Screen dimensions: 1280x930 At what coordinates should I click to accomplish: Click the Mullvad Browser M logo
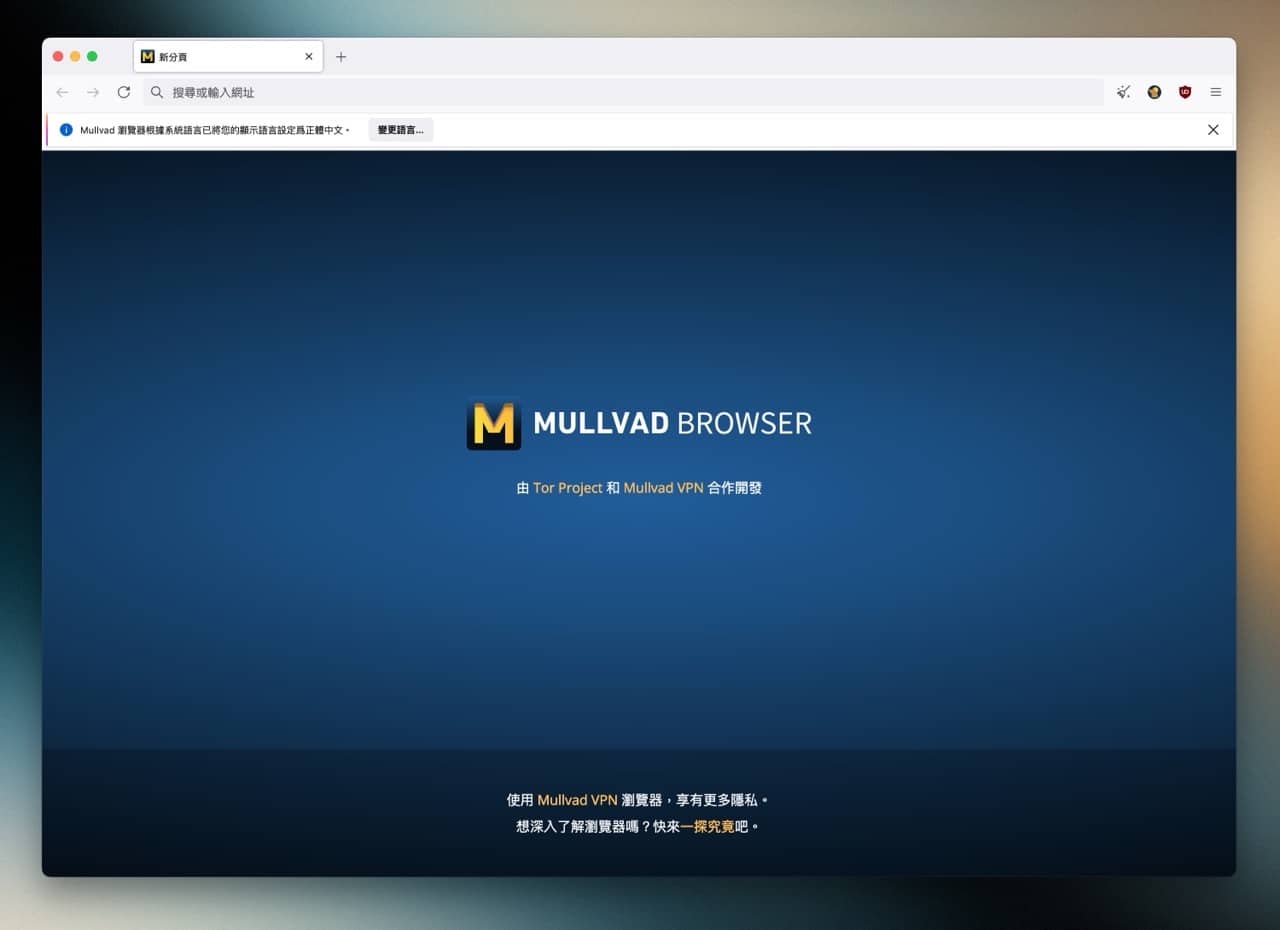click(494, 423)
